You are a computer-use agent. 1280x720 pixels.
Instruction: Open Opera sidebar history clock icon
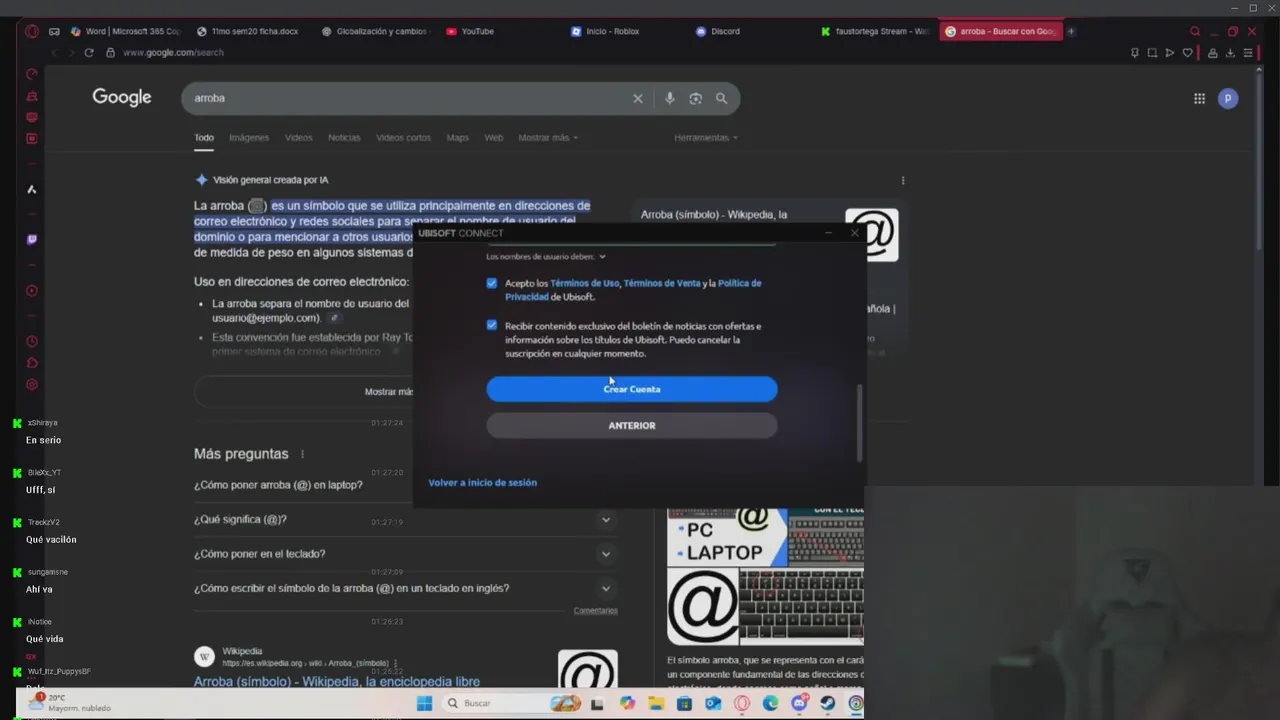[x=32, y=341]
